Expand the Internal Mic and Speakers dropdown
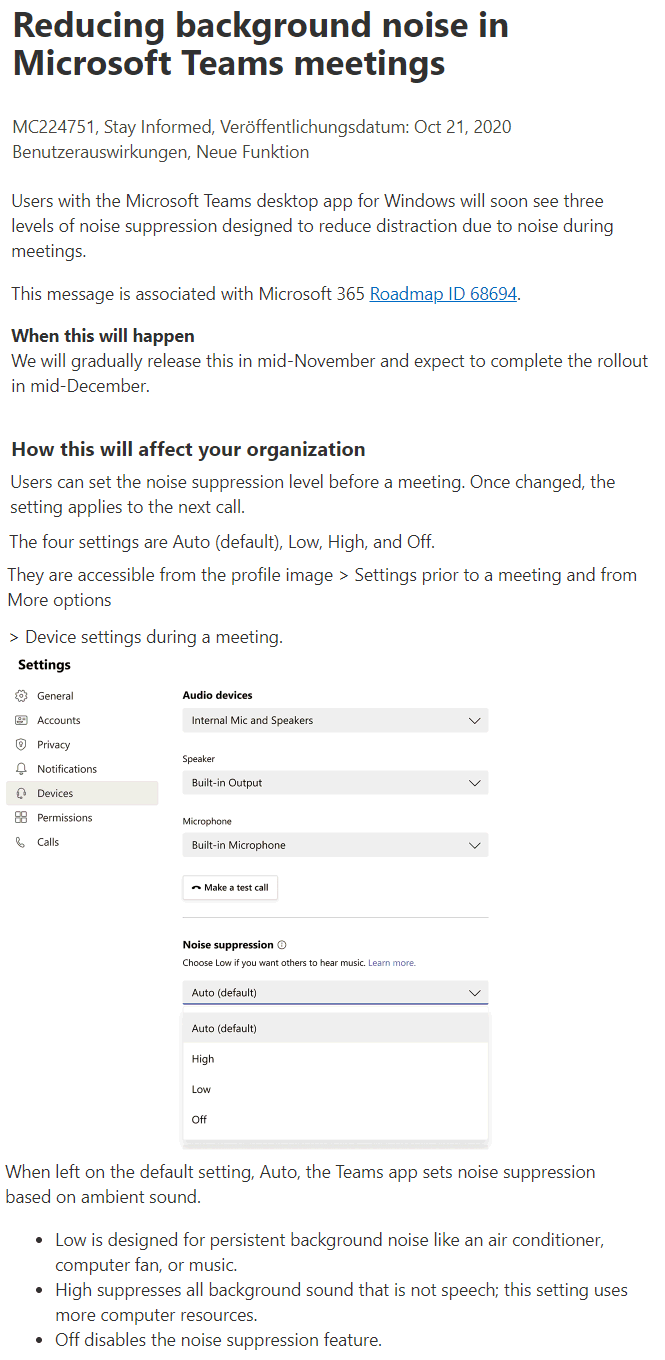The height and width of the screenshot is (1360, 665). 335,720
